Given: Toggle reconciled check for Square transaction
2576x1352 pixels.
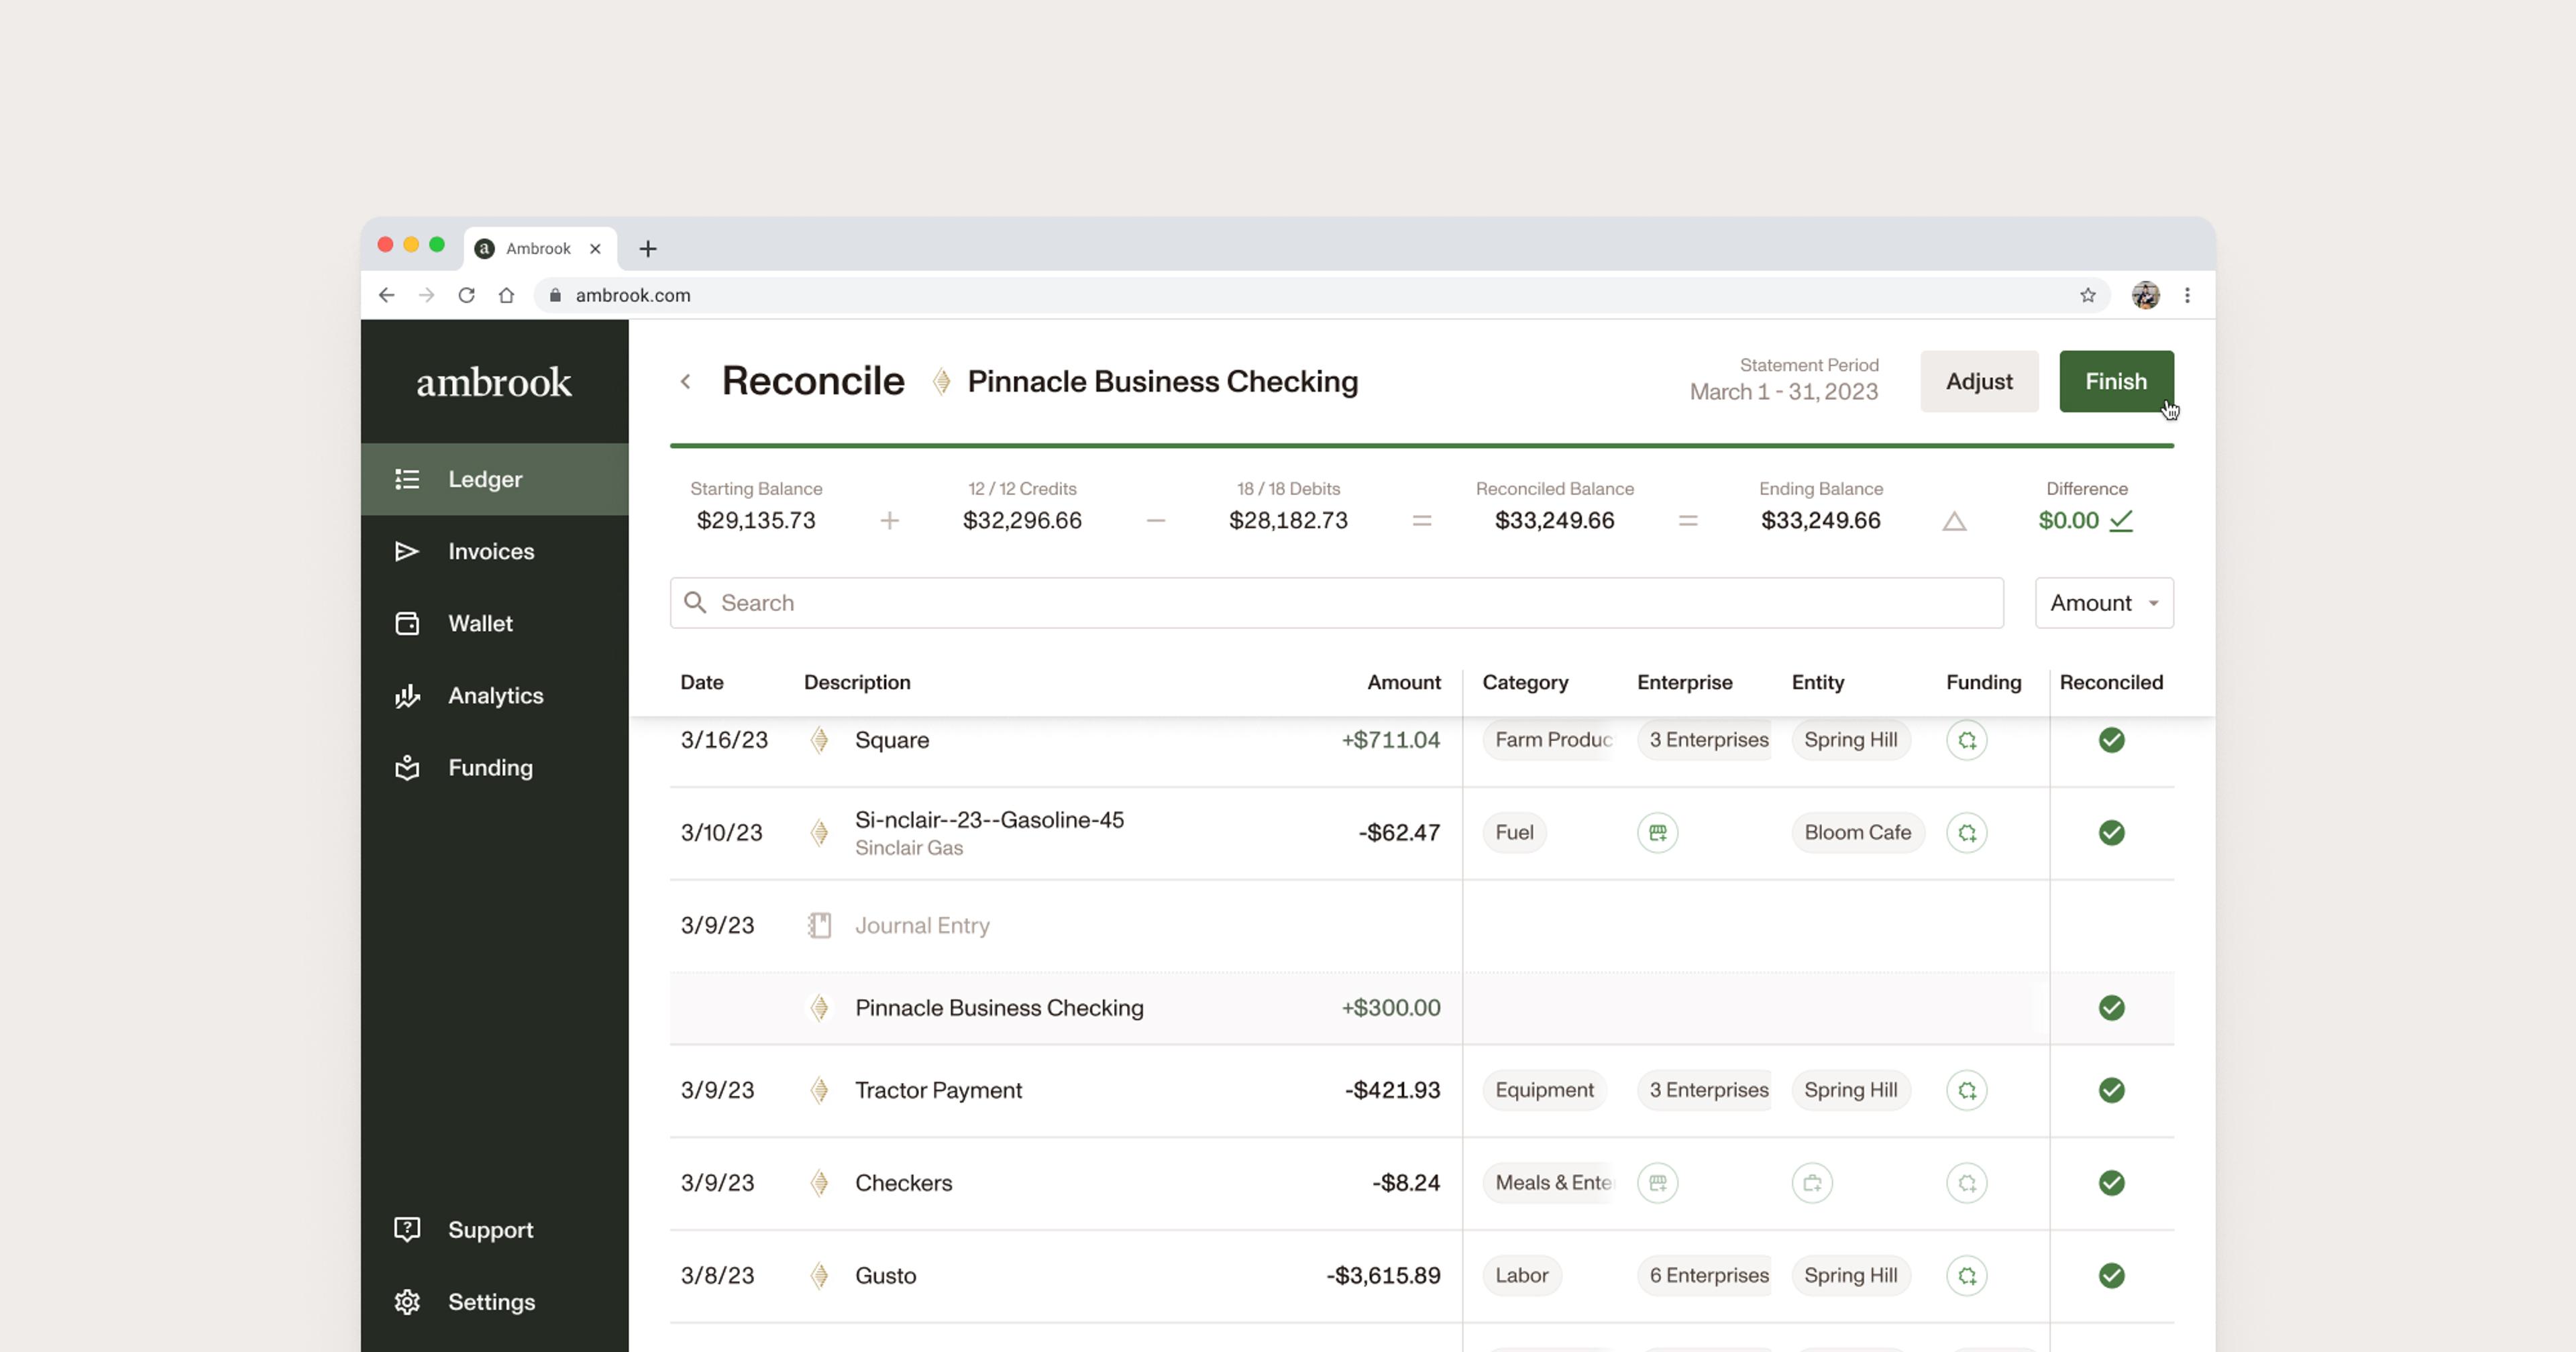Looking at the screenshot, I should point(2111,740).
